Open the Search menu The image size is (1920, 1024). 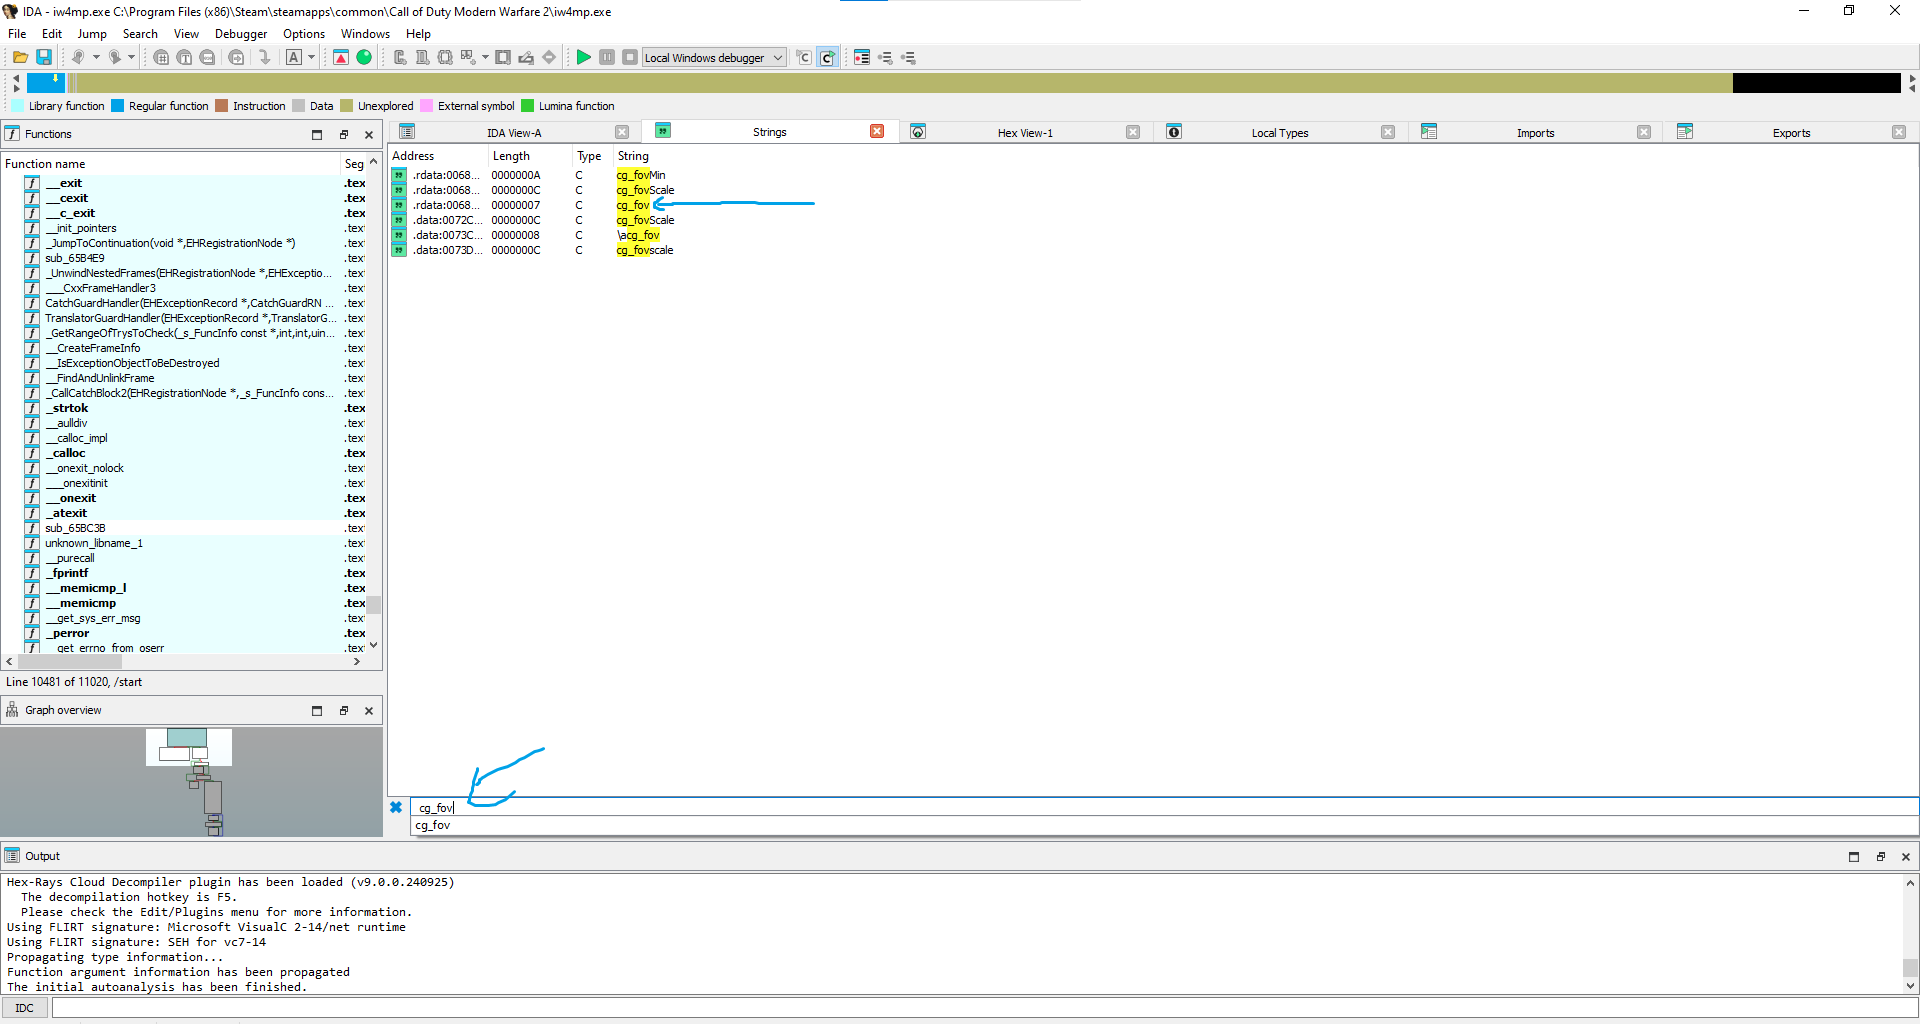click(x=140, y=33)
